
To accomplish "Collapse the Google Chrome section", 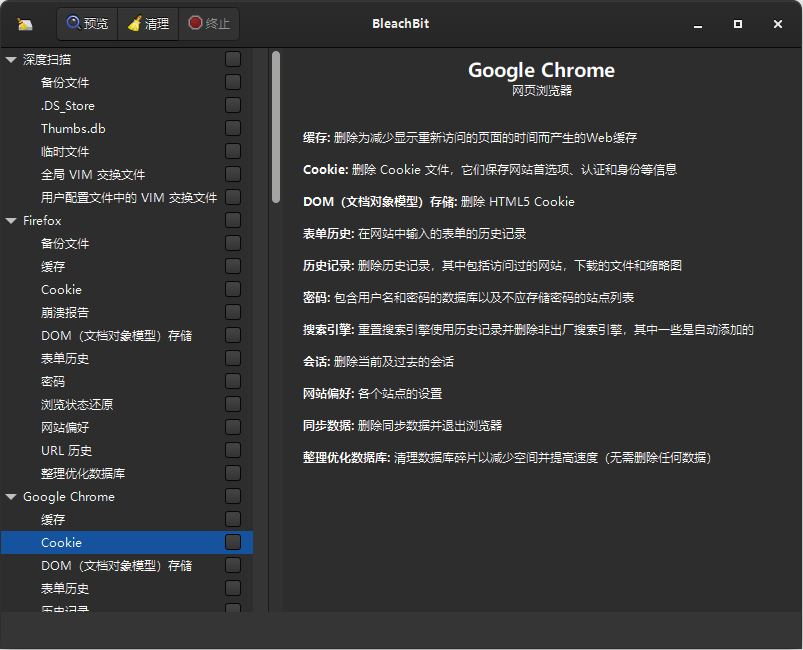I will click(x=11, y=496).
